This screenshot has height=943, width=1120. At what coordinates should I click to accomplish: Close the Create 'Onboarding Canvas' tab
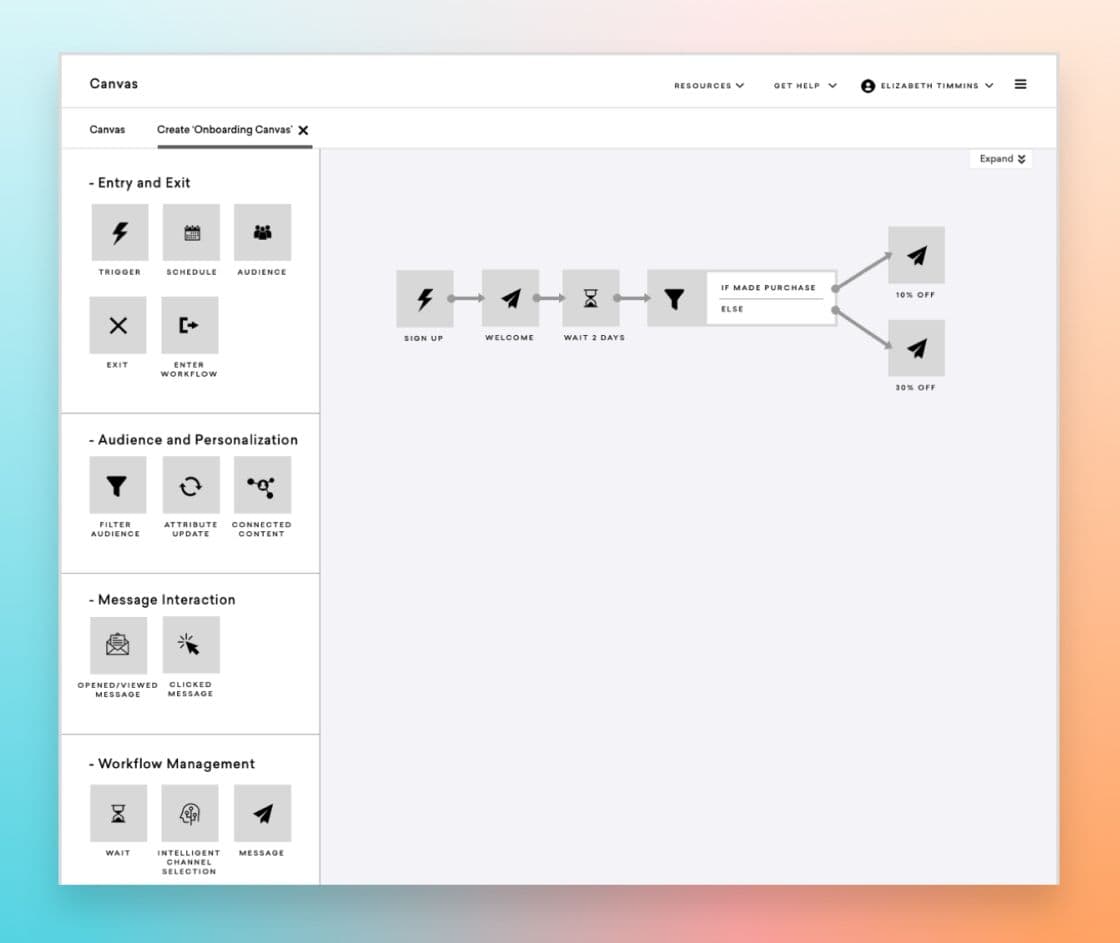(x=303, y=131)
